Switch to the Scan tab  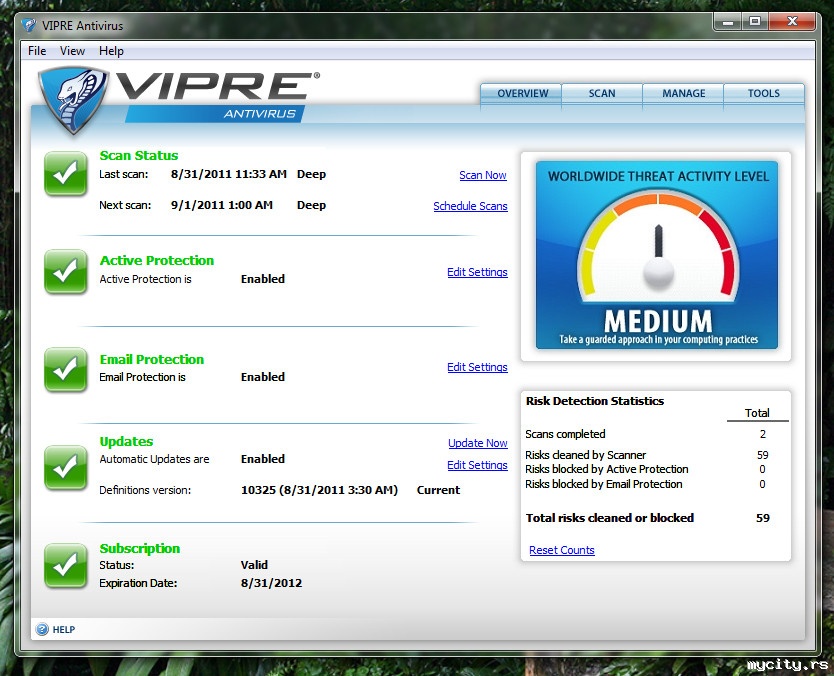(602, 94)
